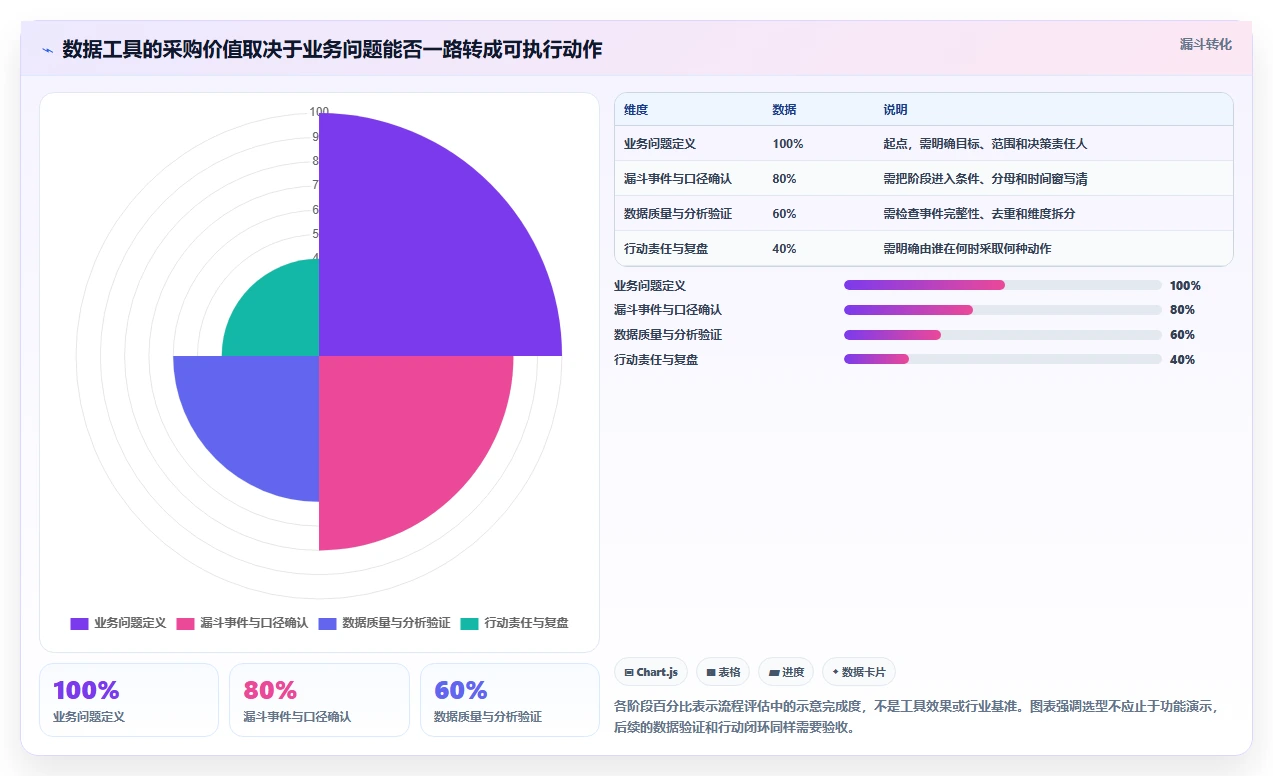Click the 100 axis label on chart
1273x776 pixels.
319,113
